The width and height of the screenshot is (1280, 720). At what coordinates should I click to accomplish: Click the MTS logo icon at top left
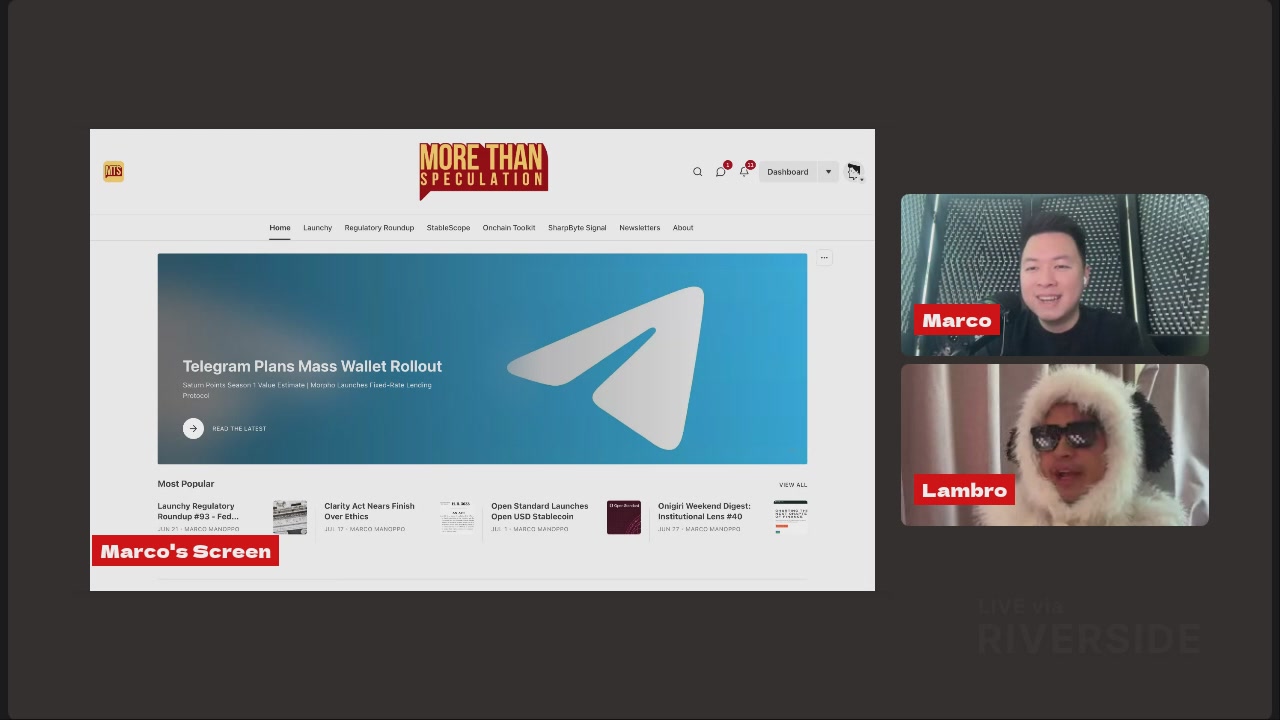[x=113, y=171]
